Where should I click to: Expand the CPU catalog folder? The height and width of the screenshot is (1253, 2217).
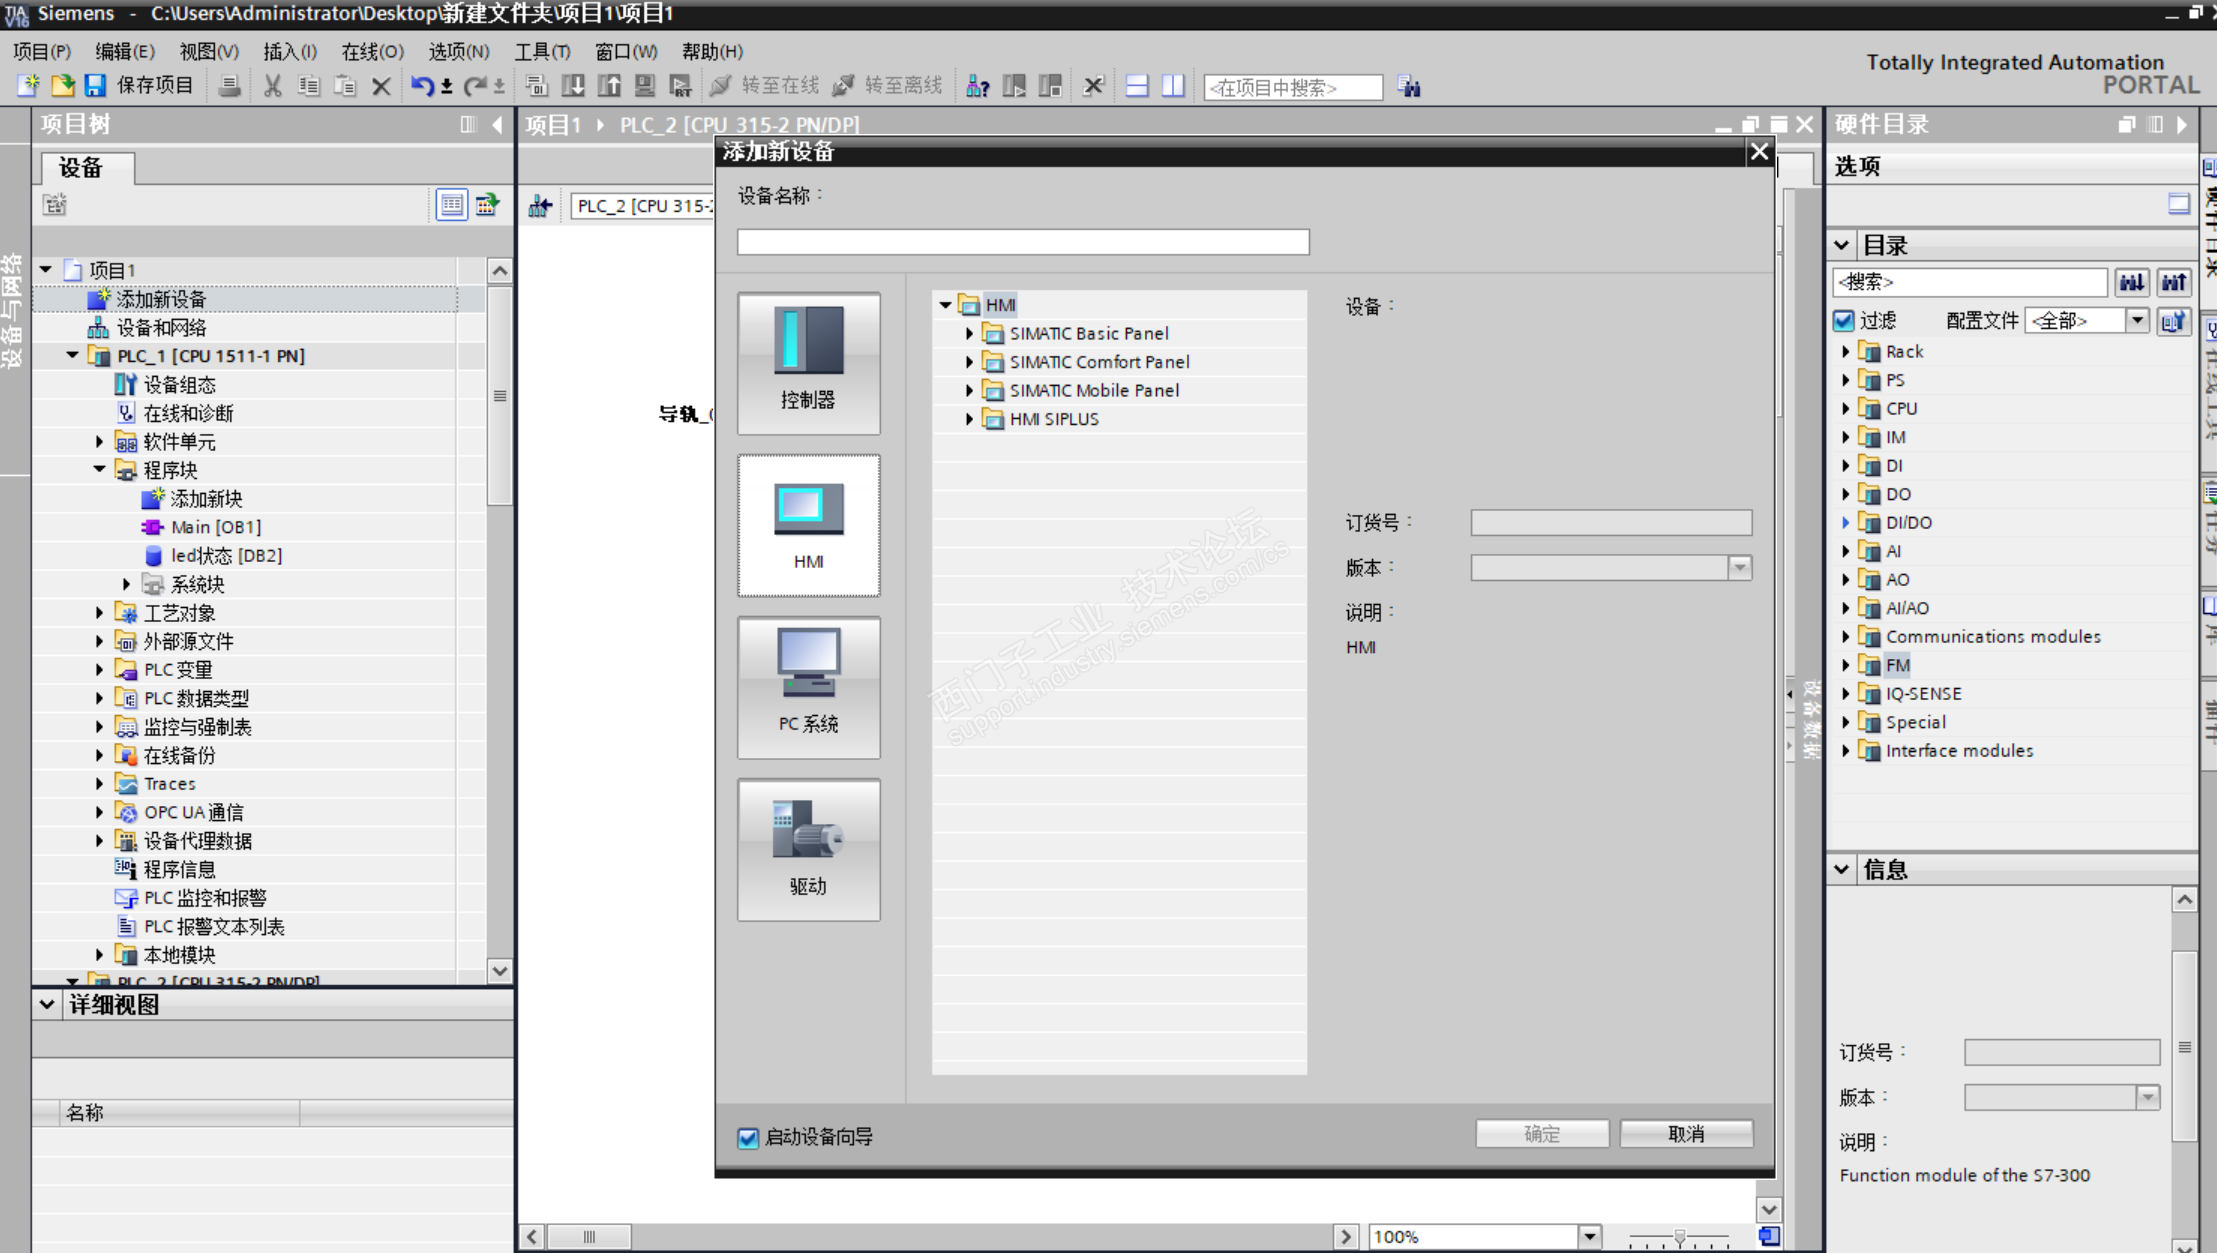[1846, 408]
